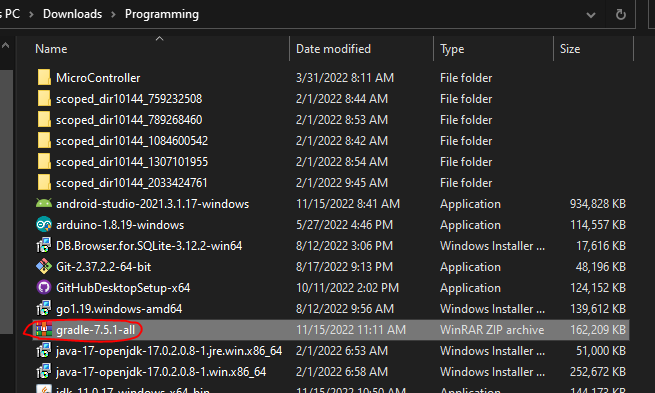
Task: Refresh the Programming folder view
Action: [621, 15]
